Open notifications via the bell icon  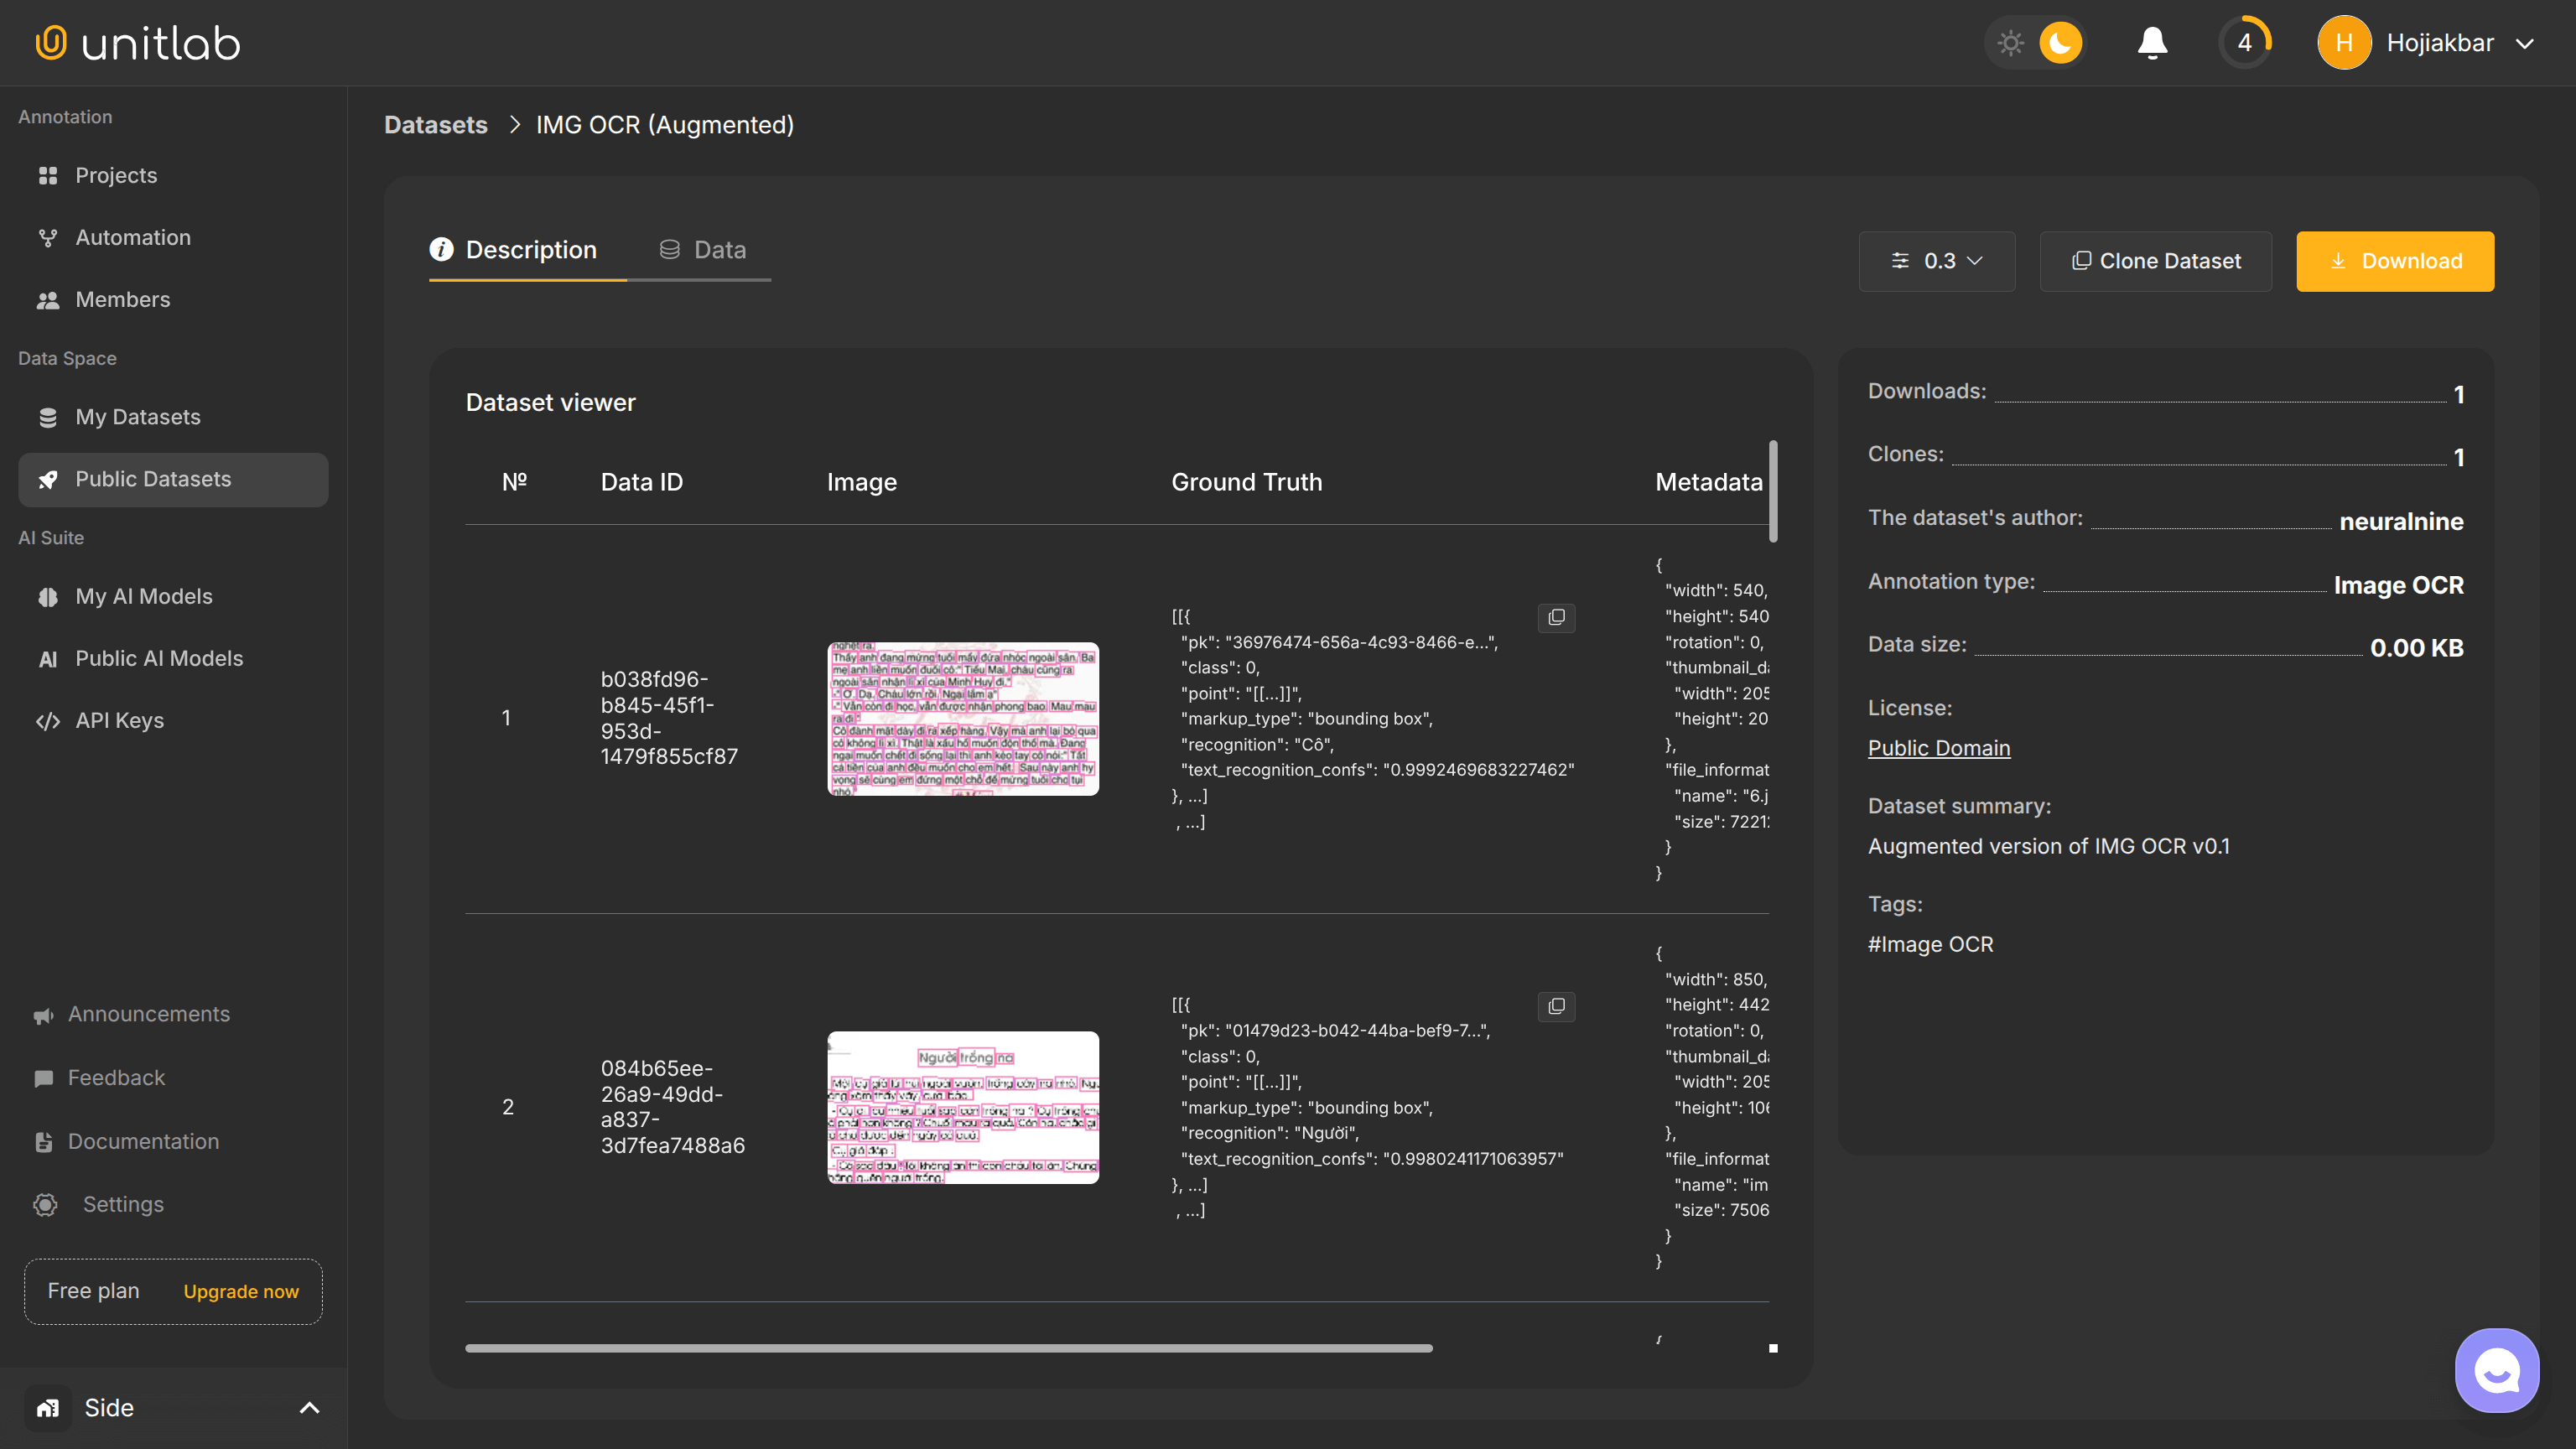click(x=2152, y=42)
